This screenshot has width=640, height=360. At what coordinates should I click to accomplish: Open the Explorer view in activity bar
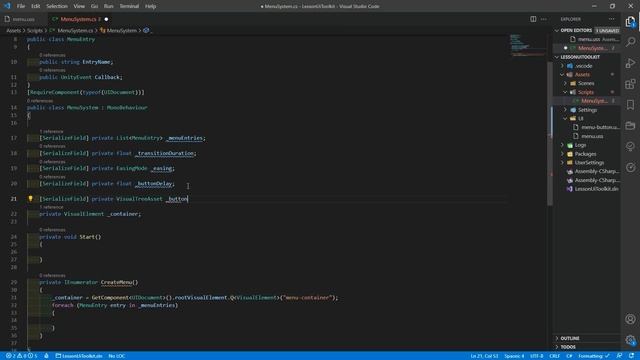point(630,22)
